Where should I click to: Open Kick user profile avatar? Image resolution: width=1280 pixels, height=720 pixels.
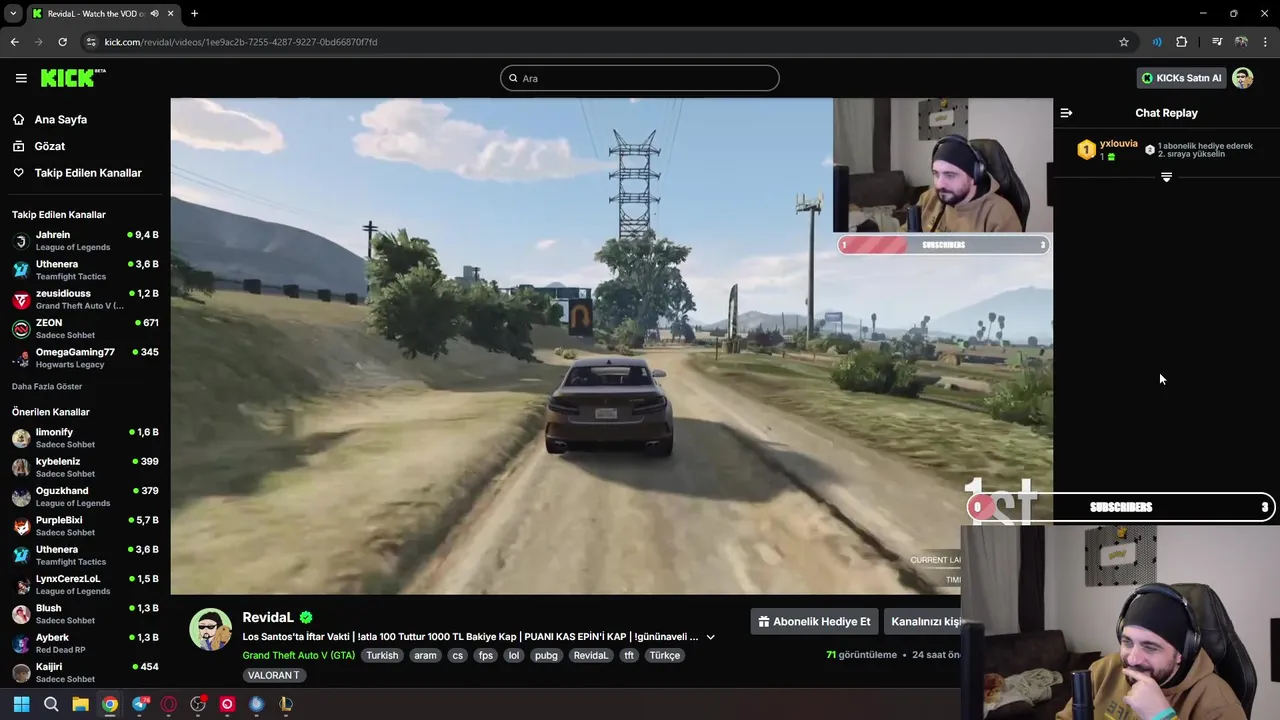pyautogui.click(x=1243, y=78)
